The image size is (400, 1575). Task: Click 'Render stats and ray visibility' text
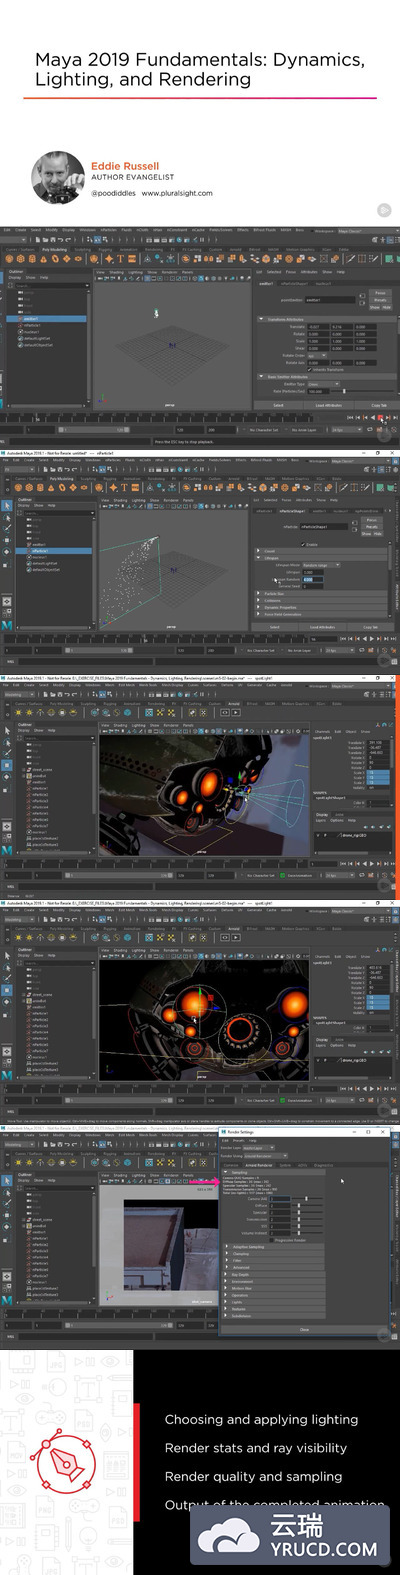tap(256, 1448)
